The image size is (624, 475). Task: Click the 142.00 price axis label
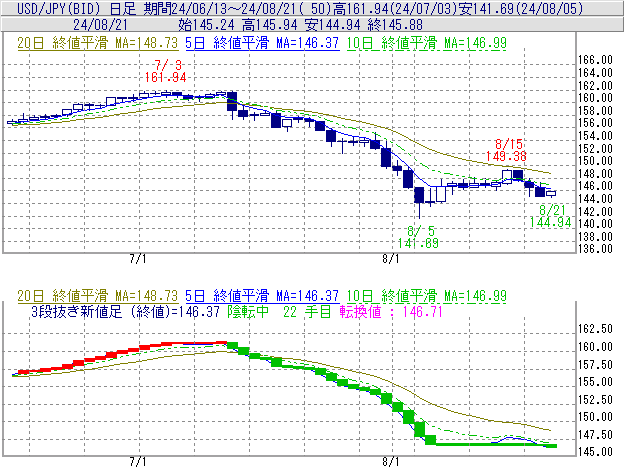coord(595,211)
